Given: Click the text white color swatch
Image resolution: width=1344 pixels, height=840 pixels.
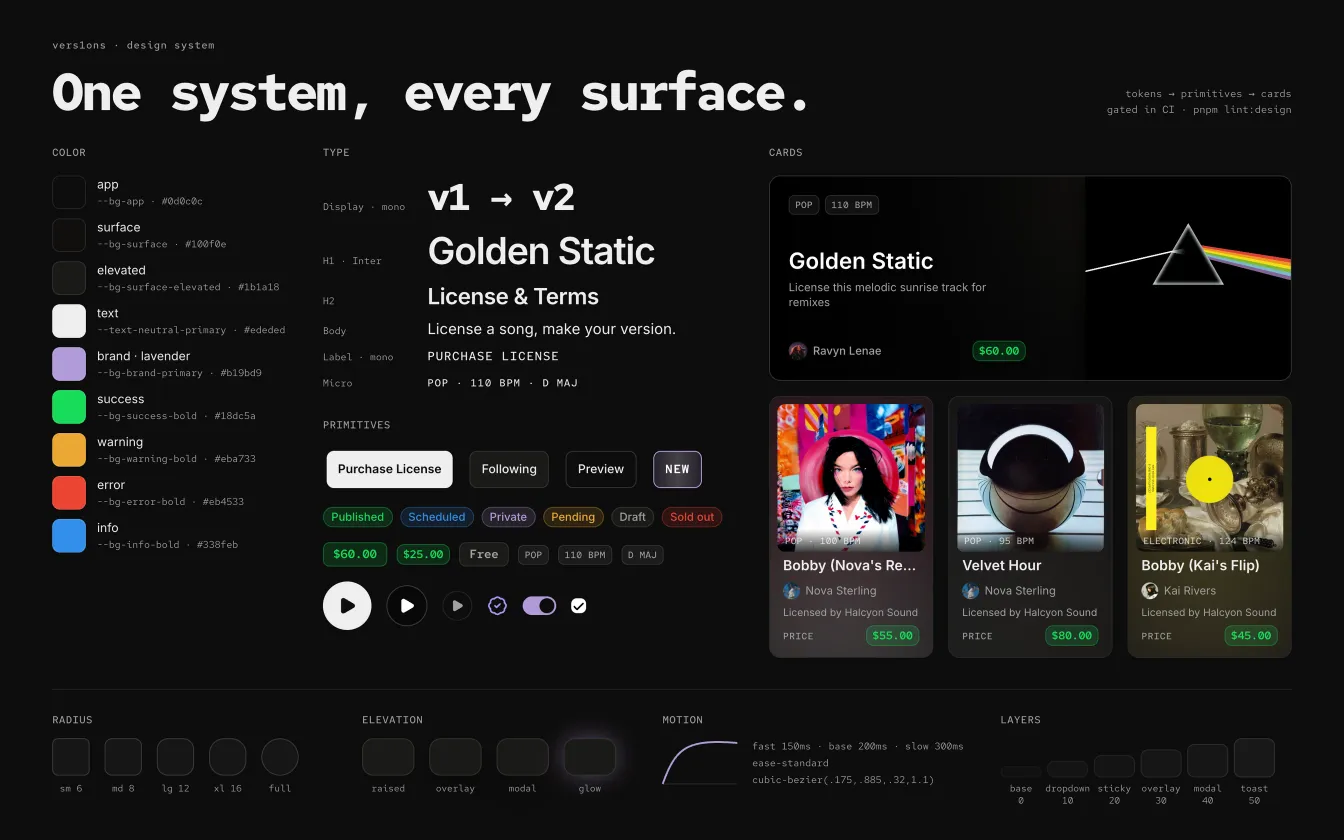Looking at the screenshot, I should pos(69,321).
